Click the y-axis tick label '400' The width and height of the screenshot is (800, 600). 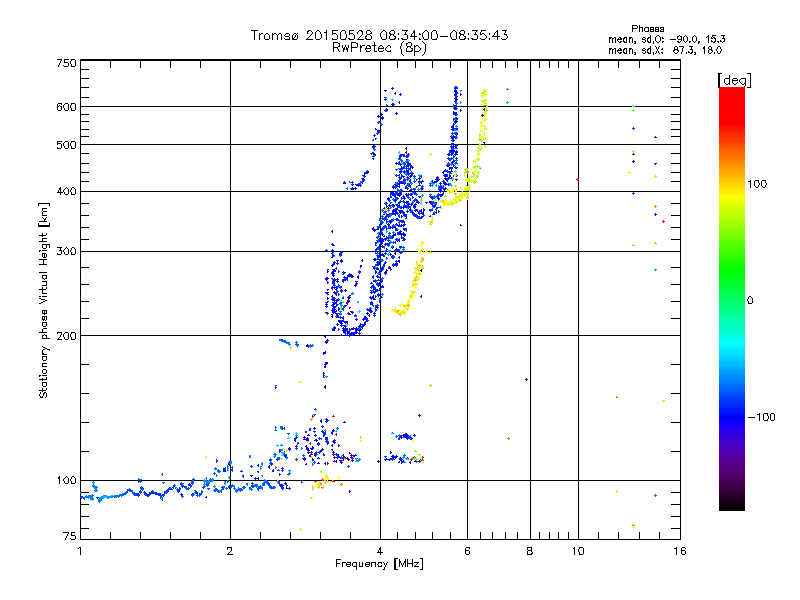pos(66,191)
